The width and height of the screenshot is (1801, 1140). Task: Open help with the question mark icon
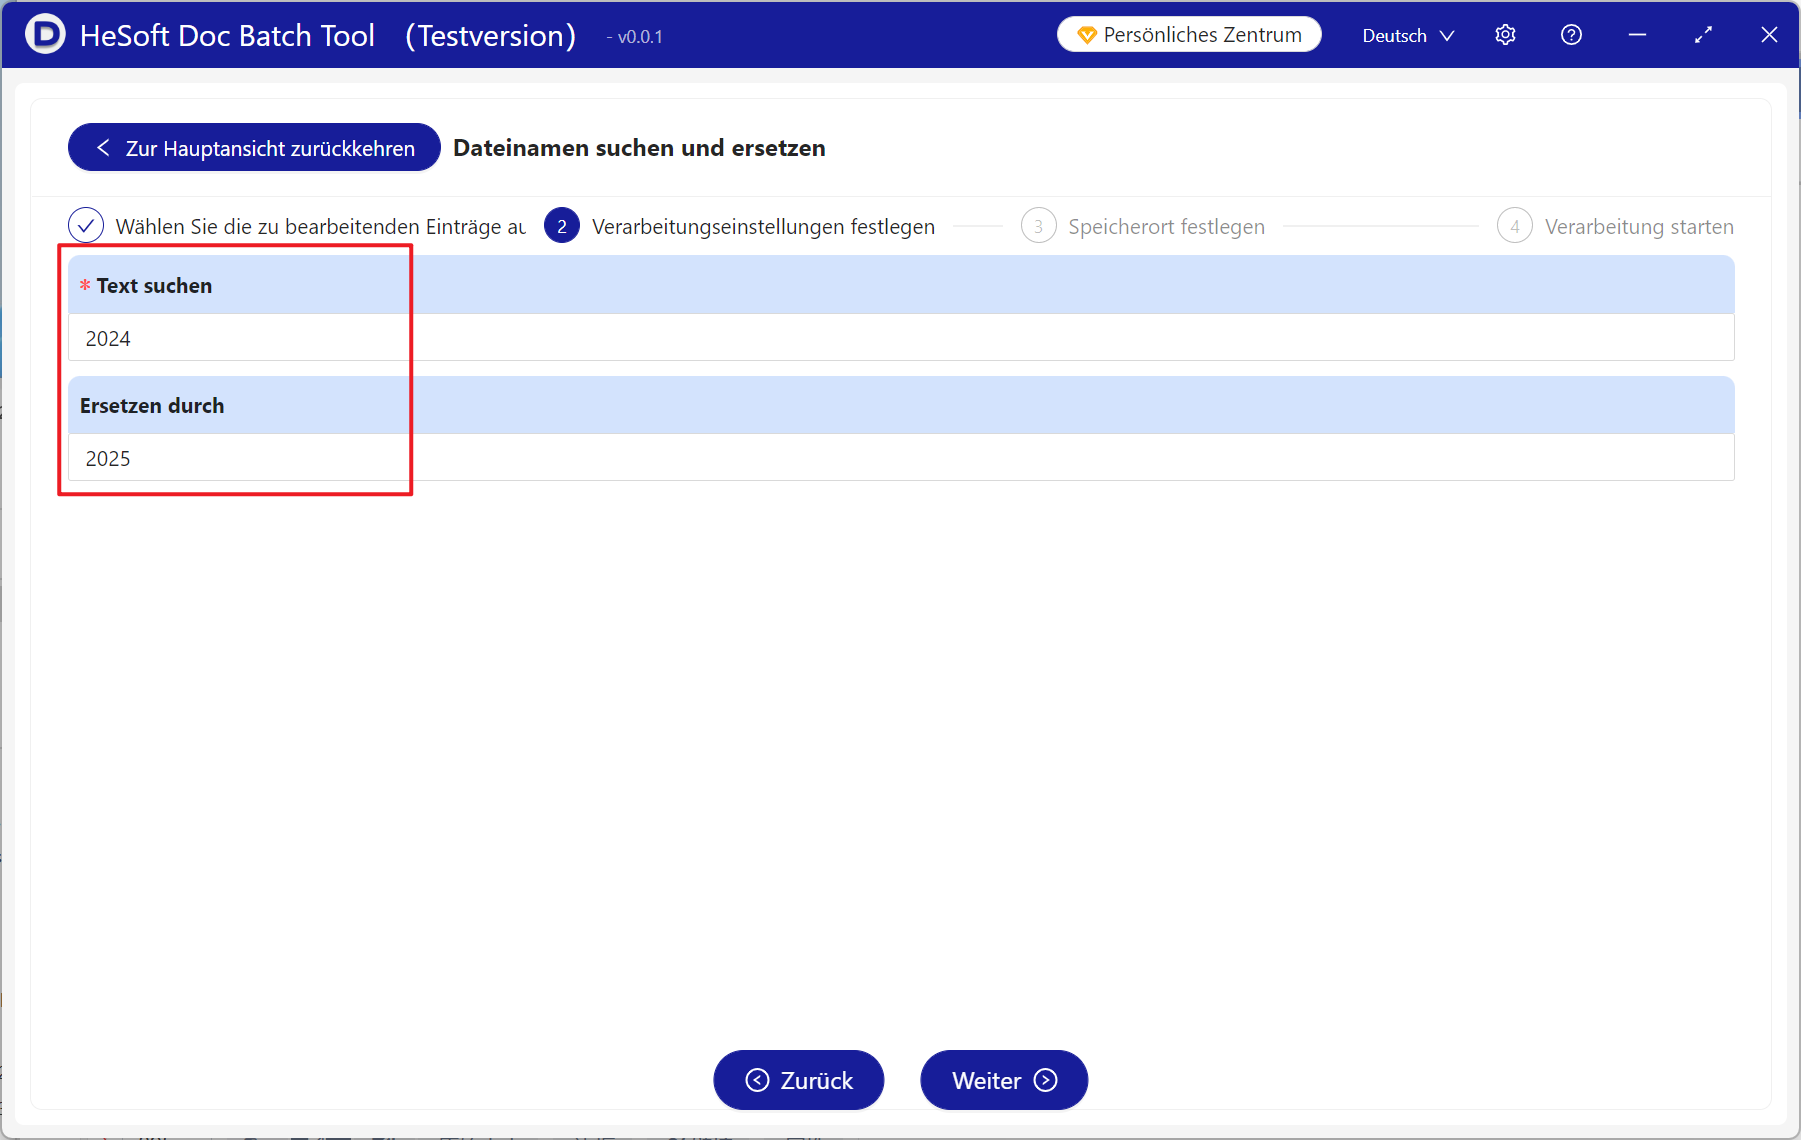1571,35
